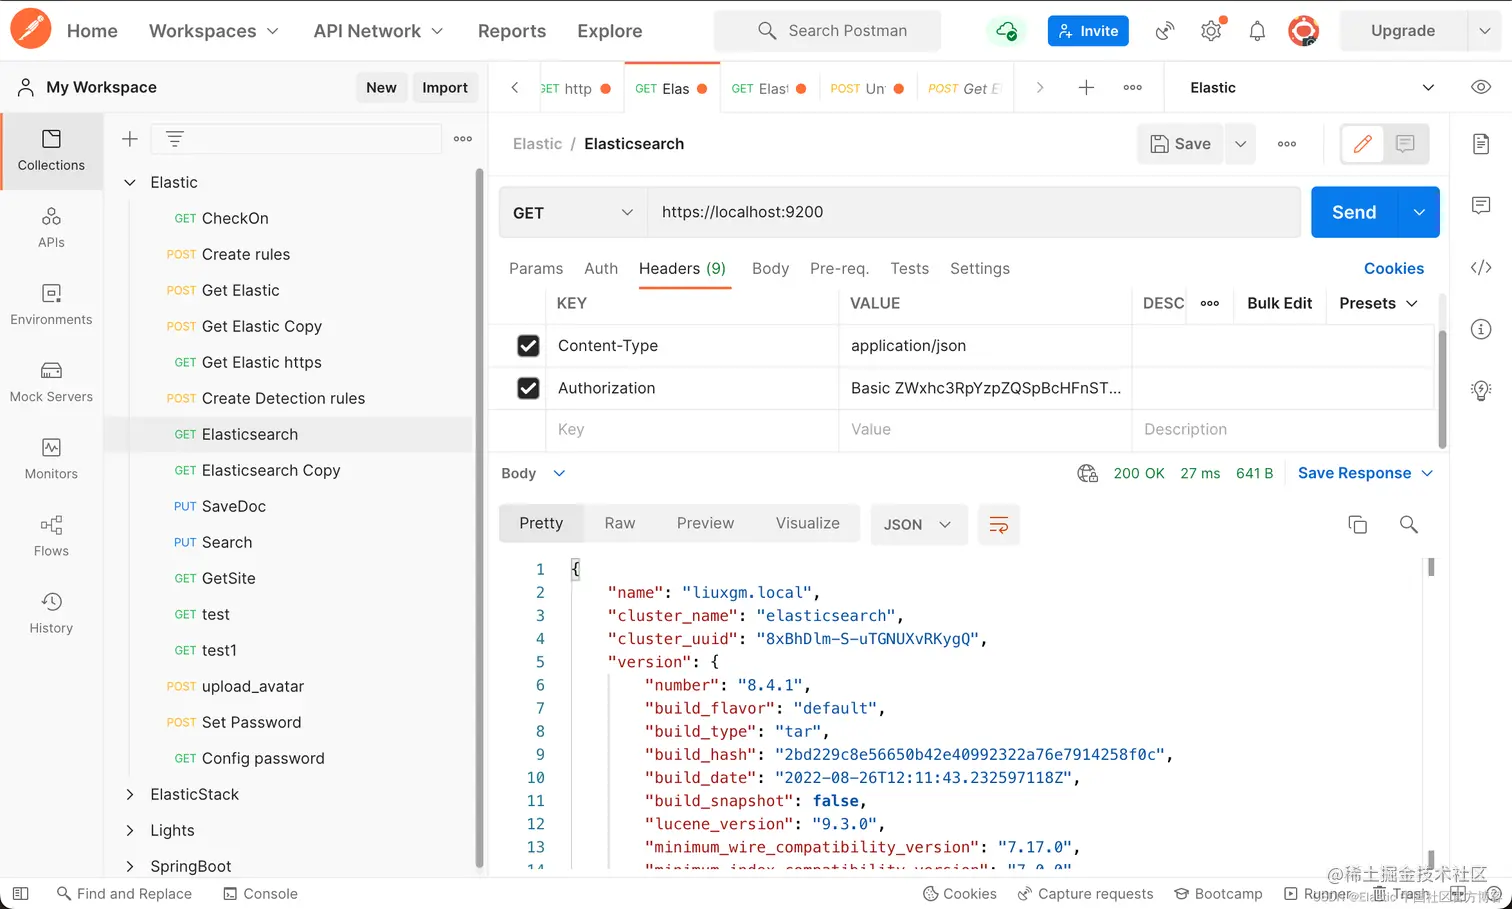Toggle line wrap icon in response

(x=998, y=525)
